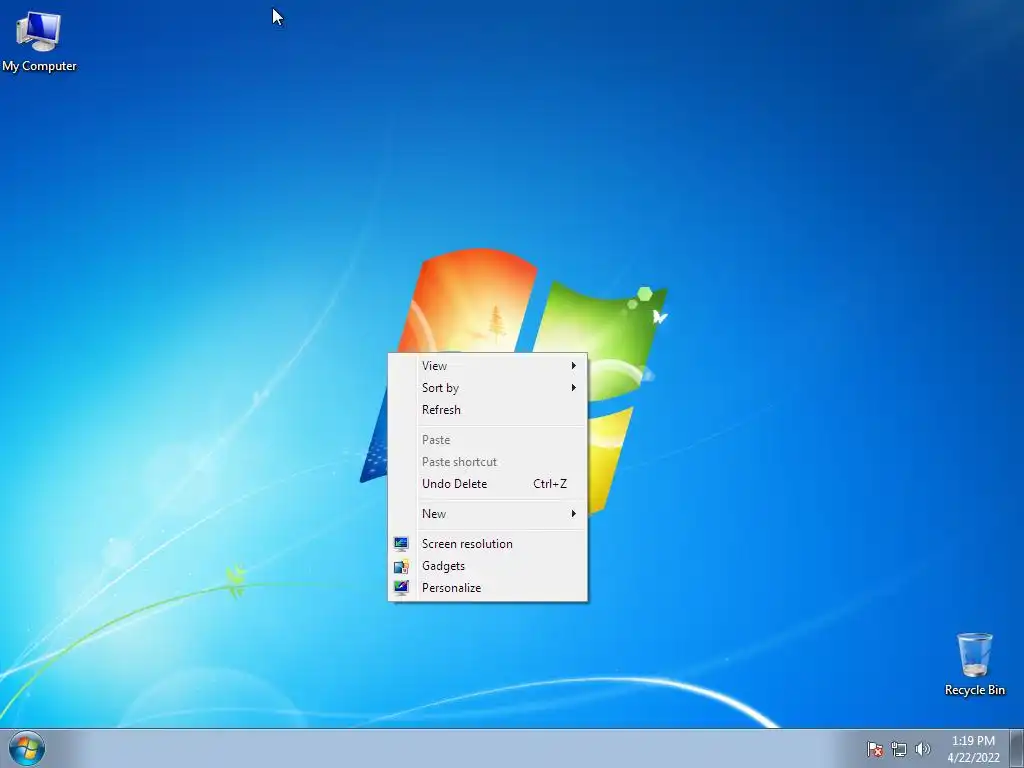Click the Gadgets menu icon
The image size is (1024, 768).
[x=401, y=566]
